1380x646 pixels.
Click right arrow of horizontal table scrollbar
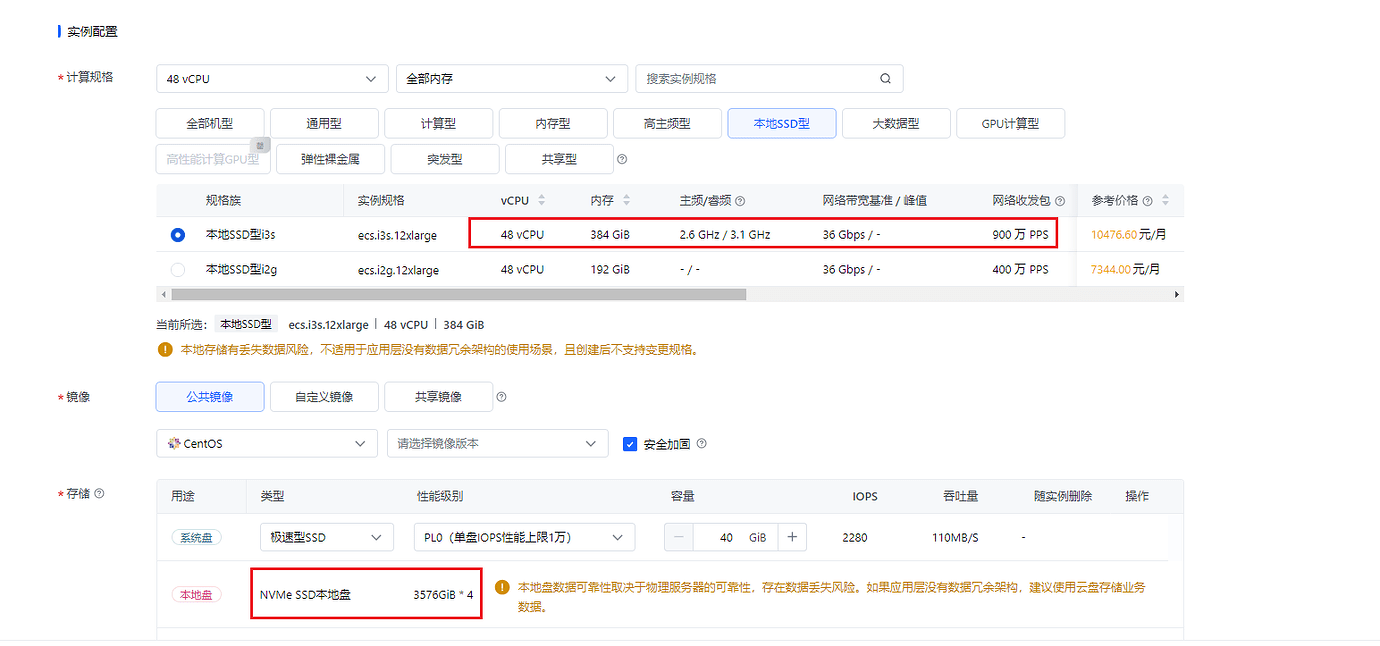click(x=1177, y=295)
